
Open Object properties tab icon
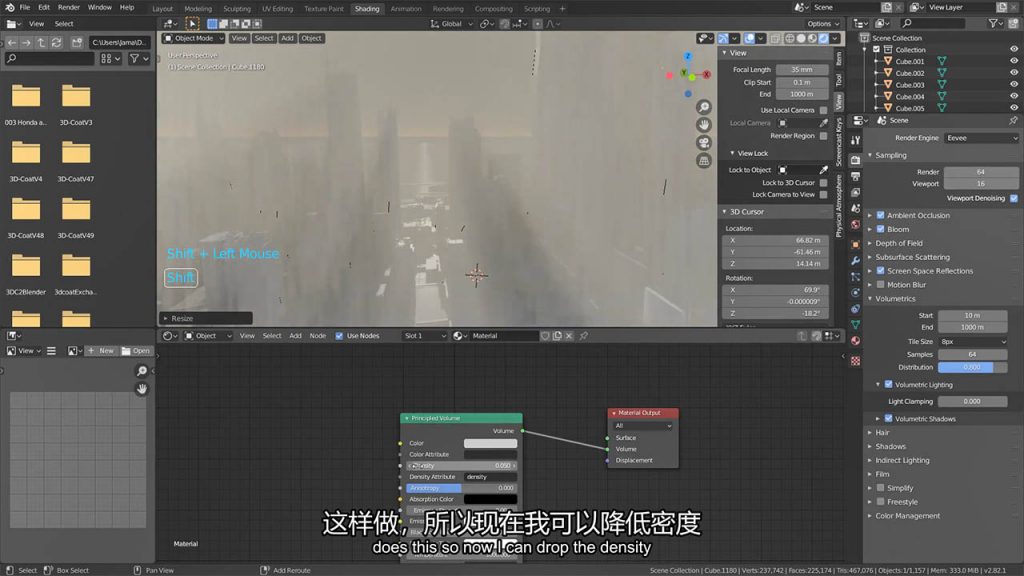(x=856, y=244)
